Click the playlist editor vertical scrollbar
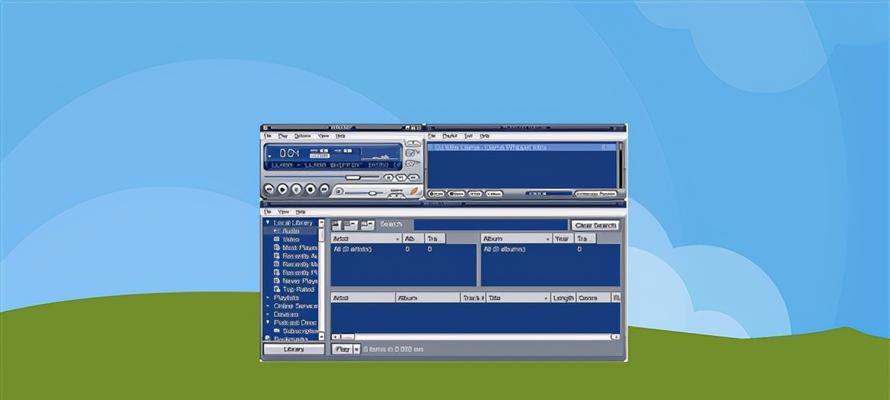 click(620, 165)
